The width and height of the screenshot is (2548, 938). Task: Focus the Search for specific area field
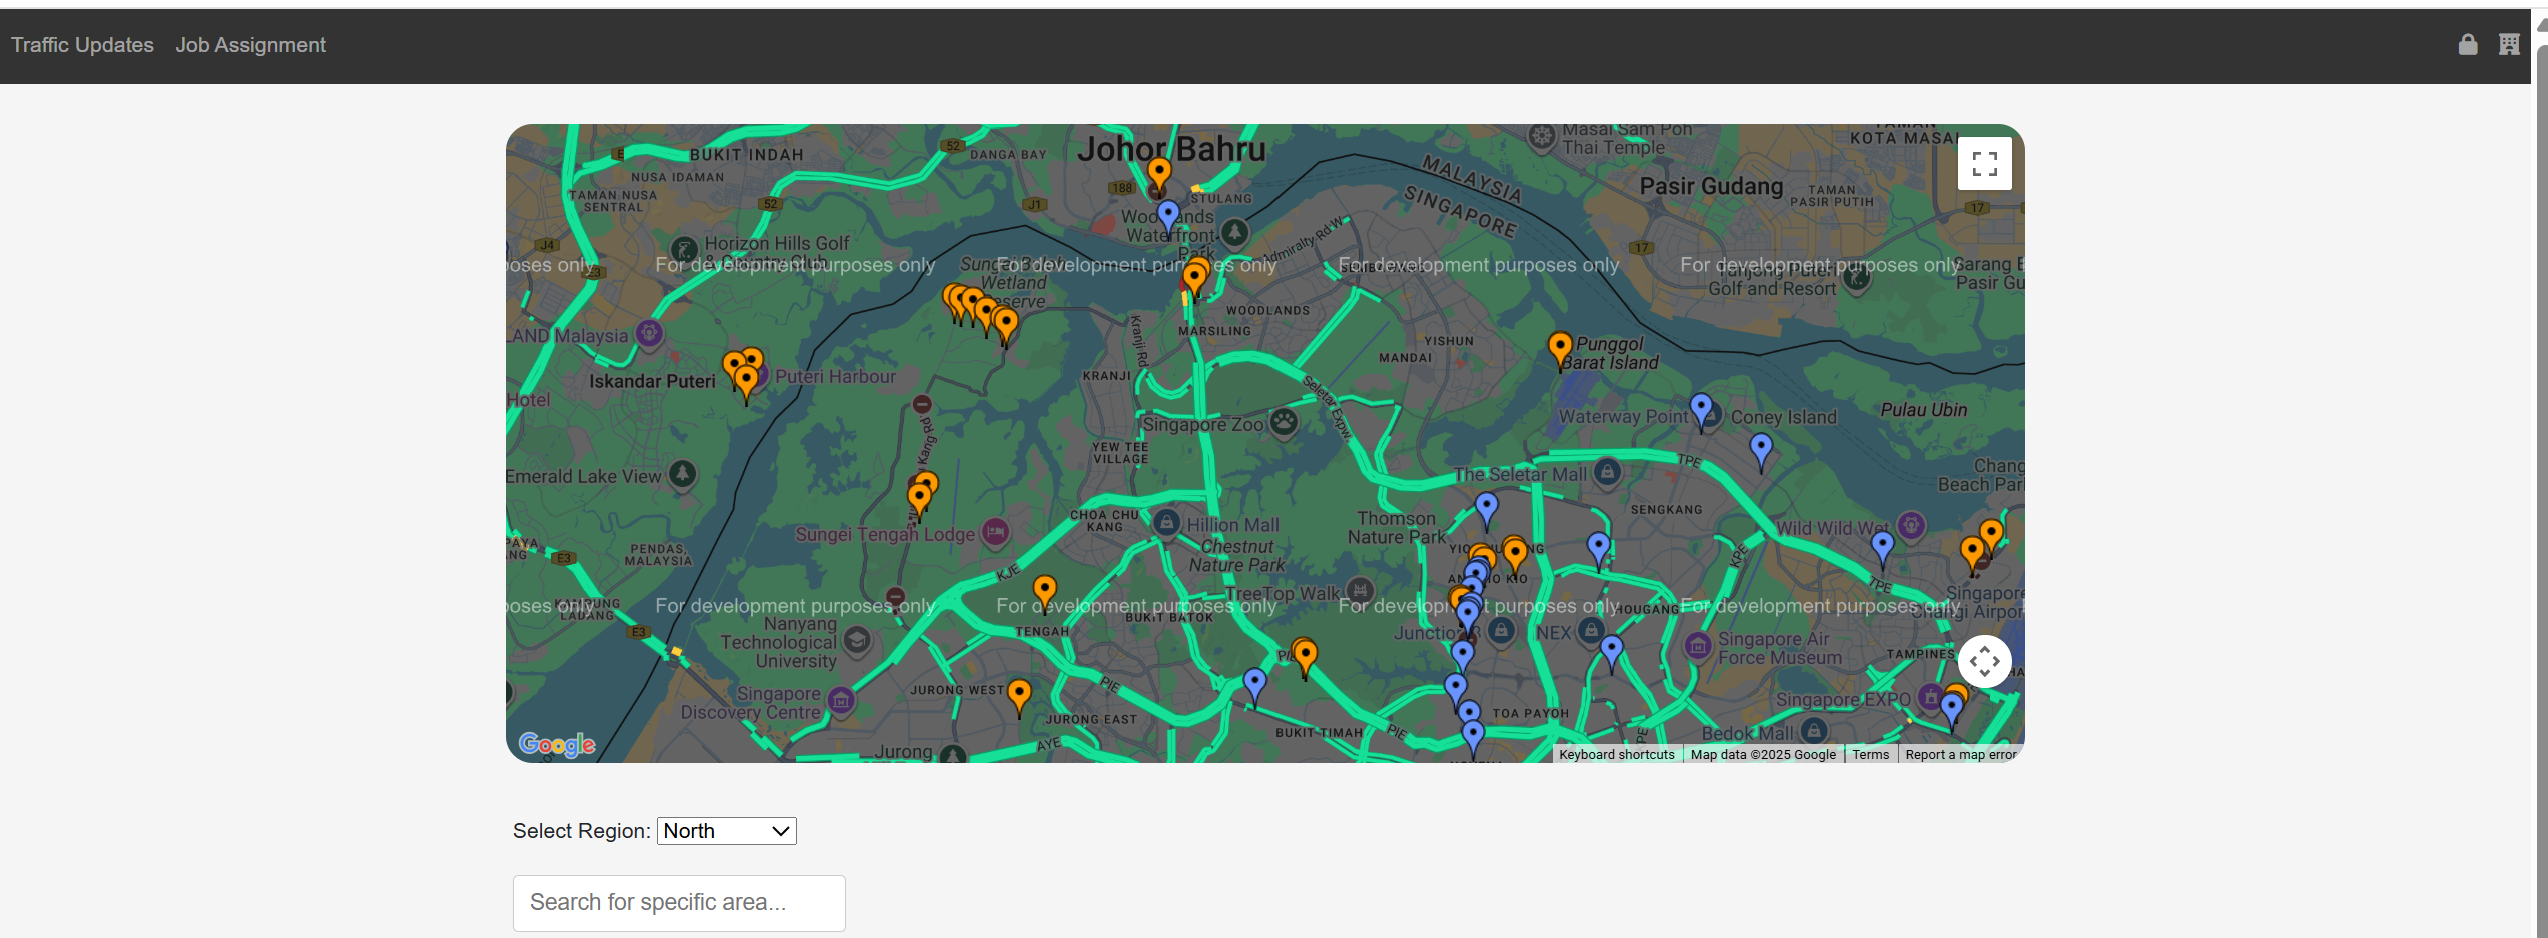[x=679, y=903]
